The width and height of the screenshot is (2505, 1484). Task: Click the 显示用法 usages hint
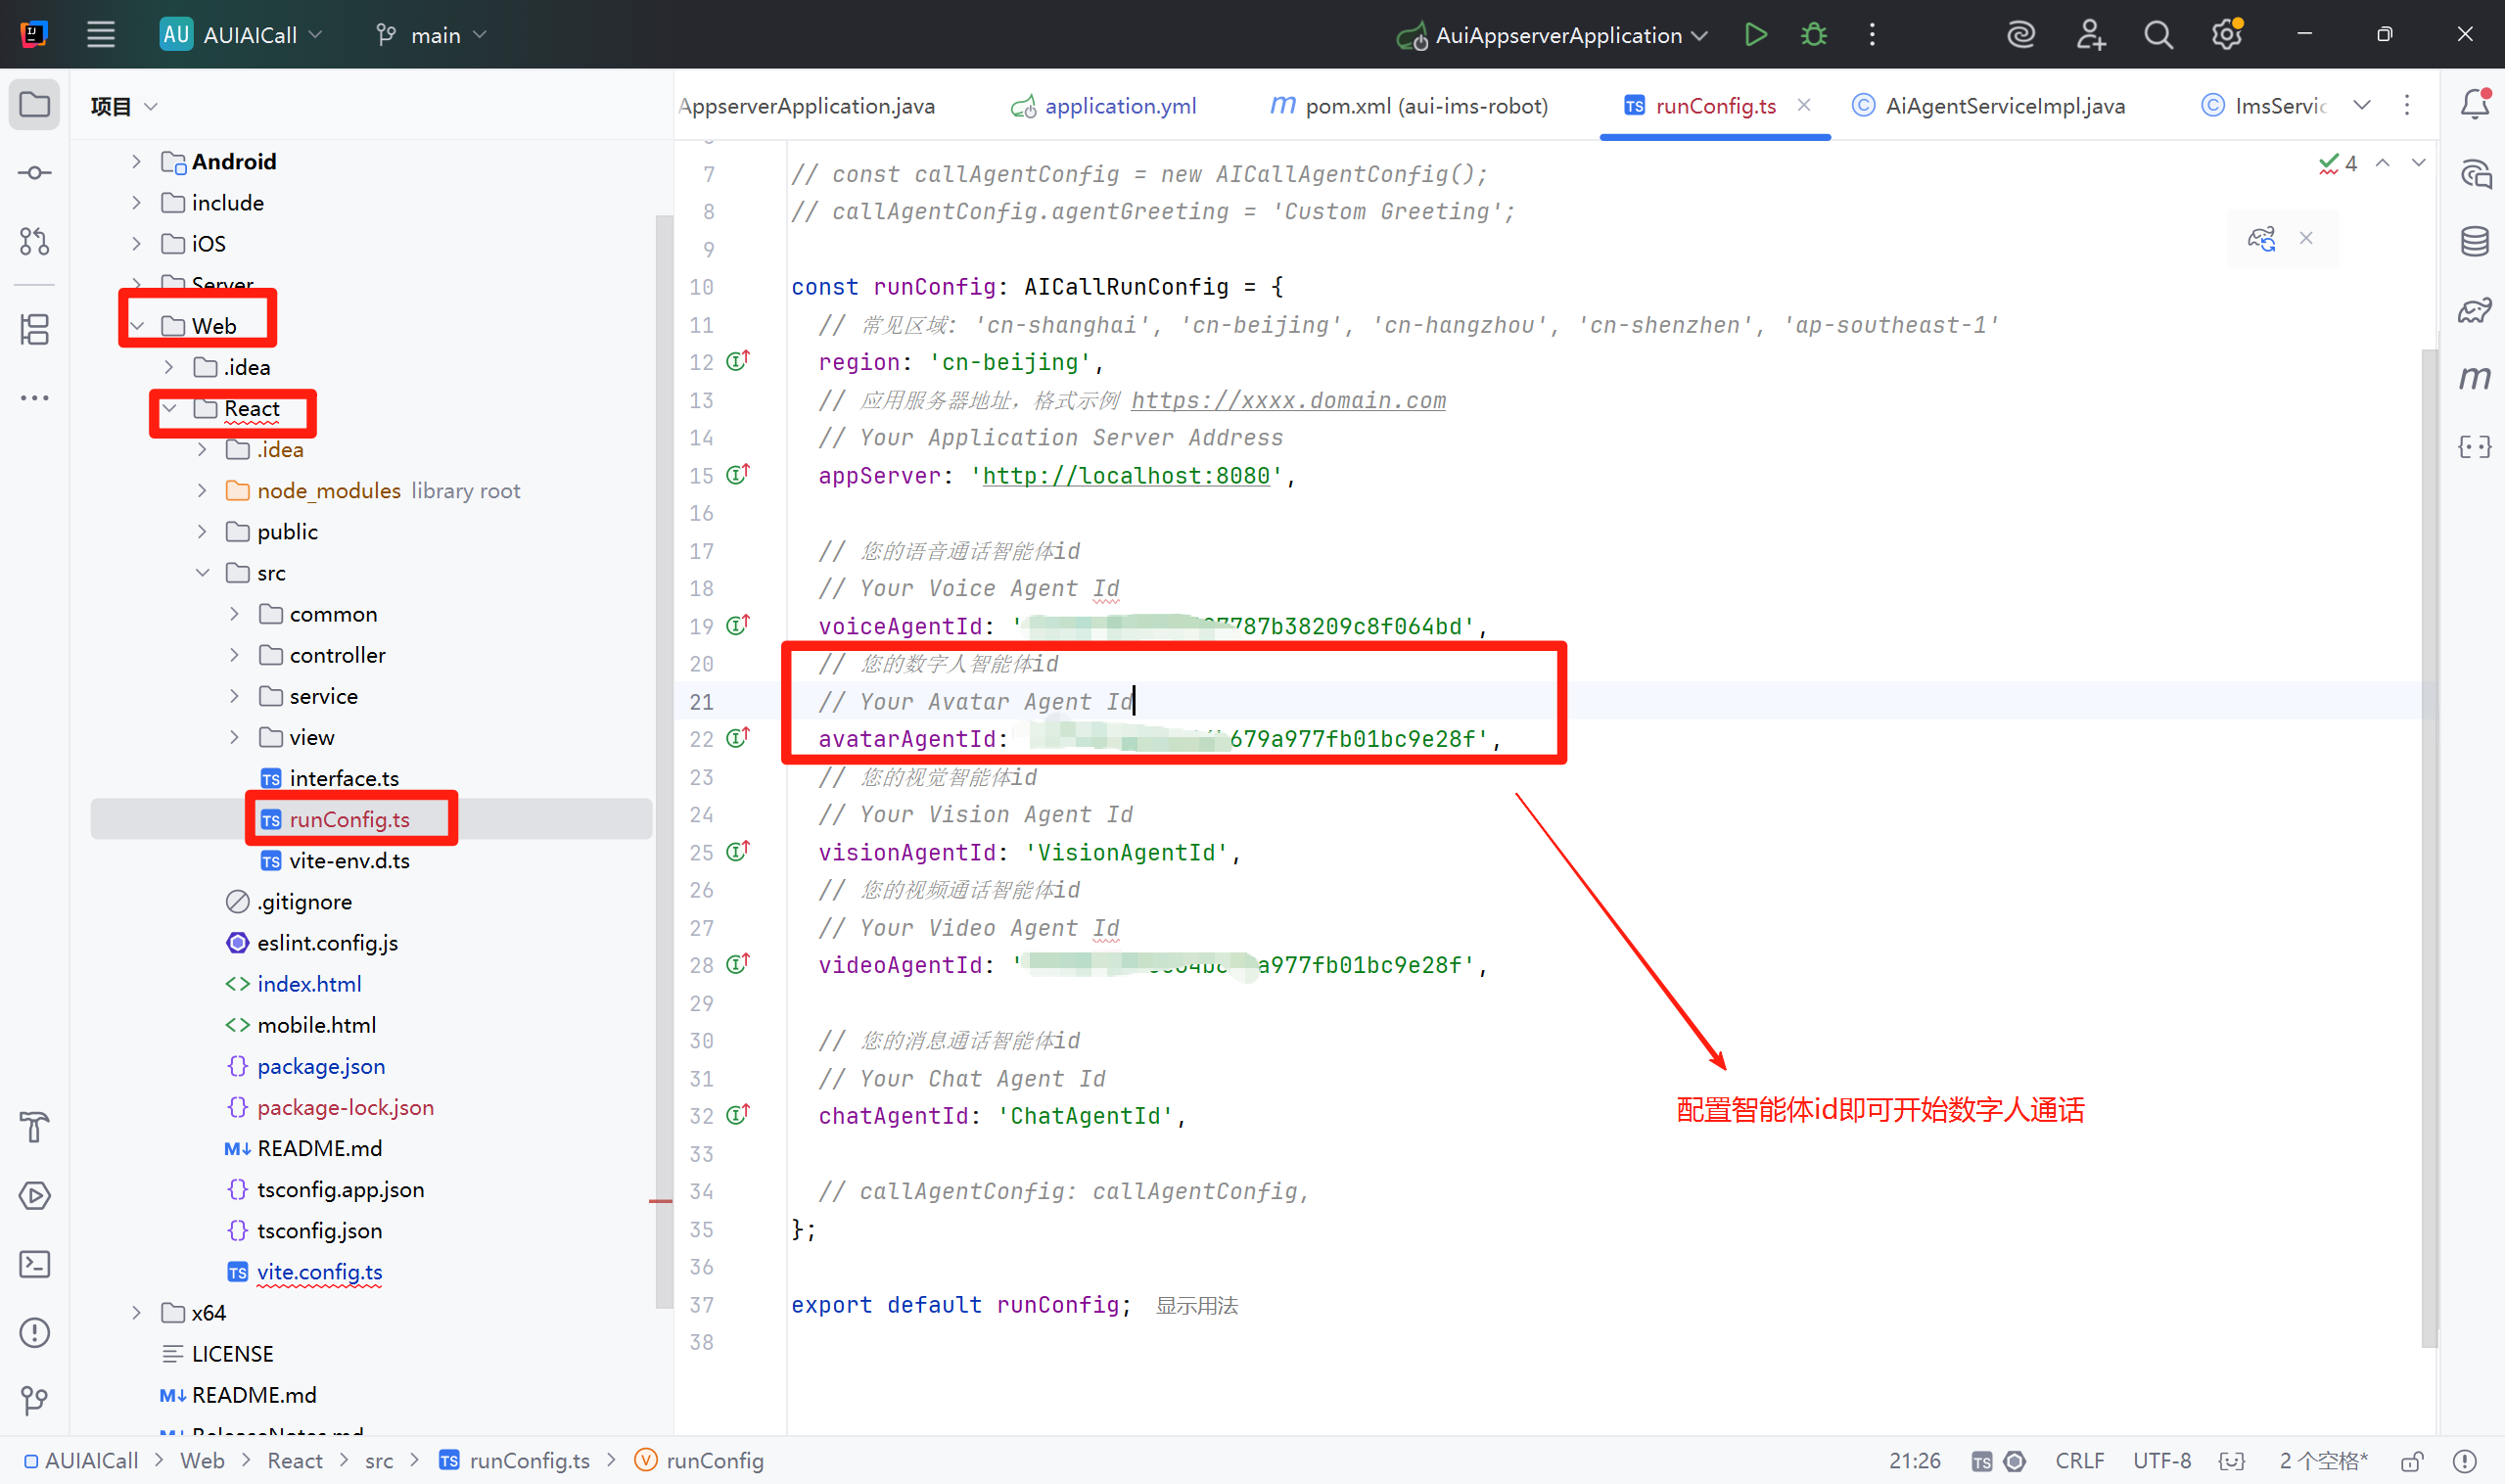click(x=1196, y=1305)
